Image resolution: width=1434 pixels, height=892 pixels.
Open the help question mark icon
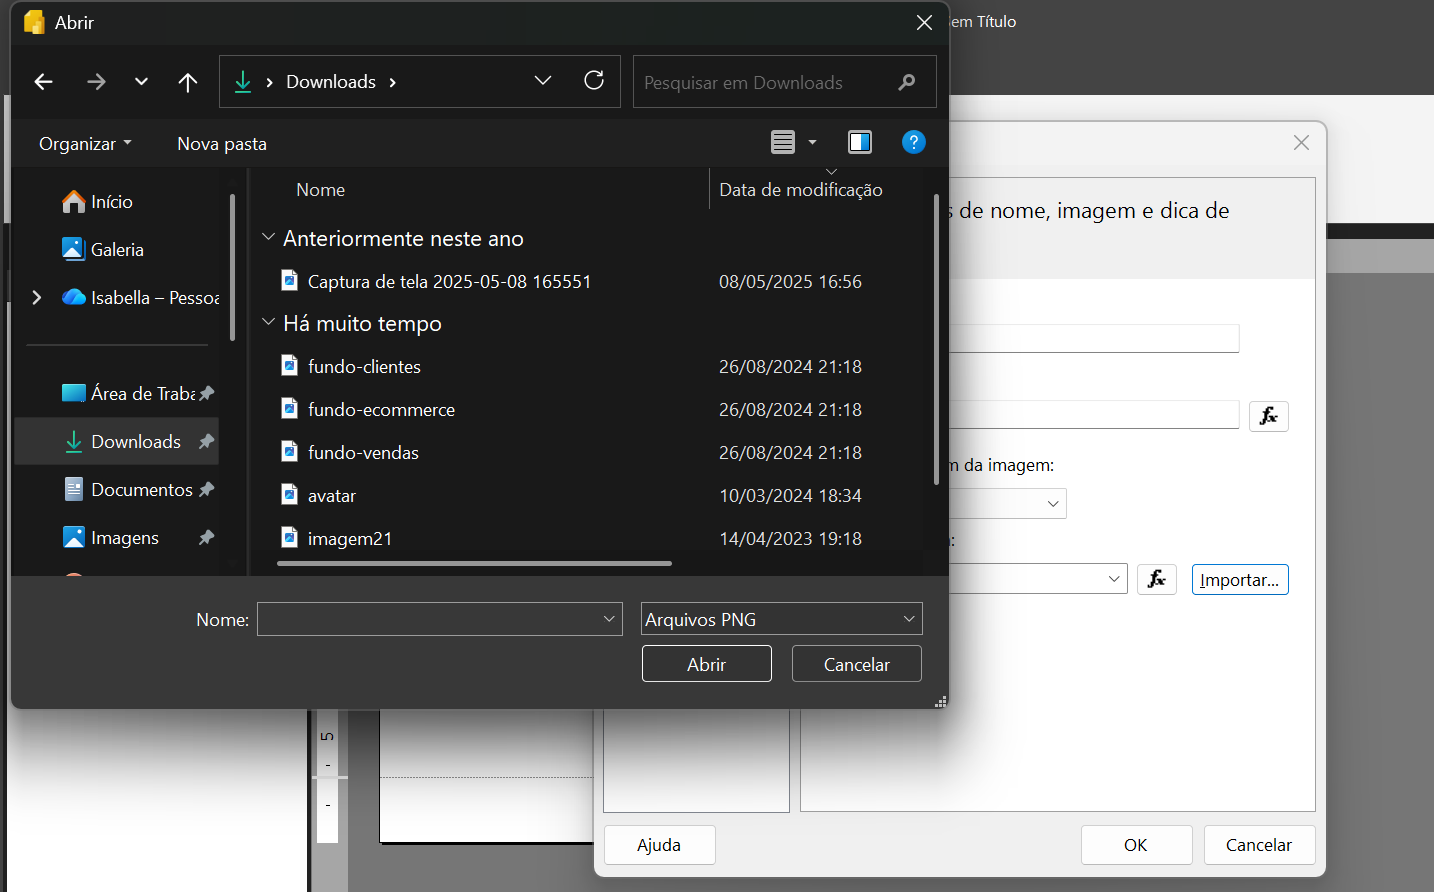point(913,142)
